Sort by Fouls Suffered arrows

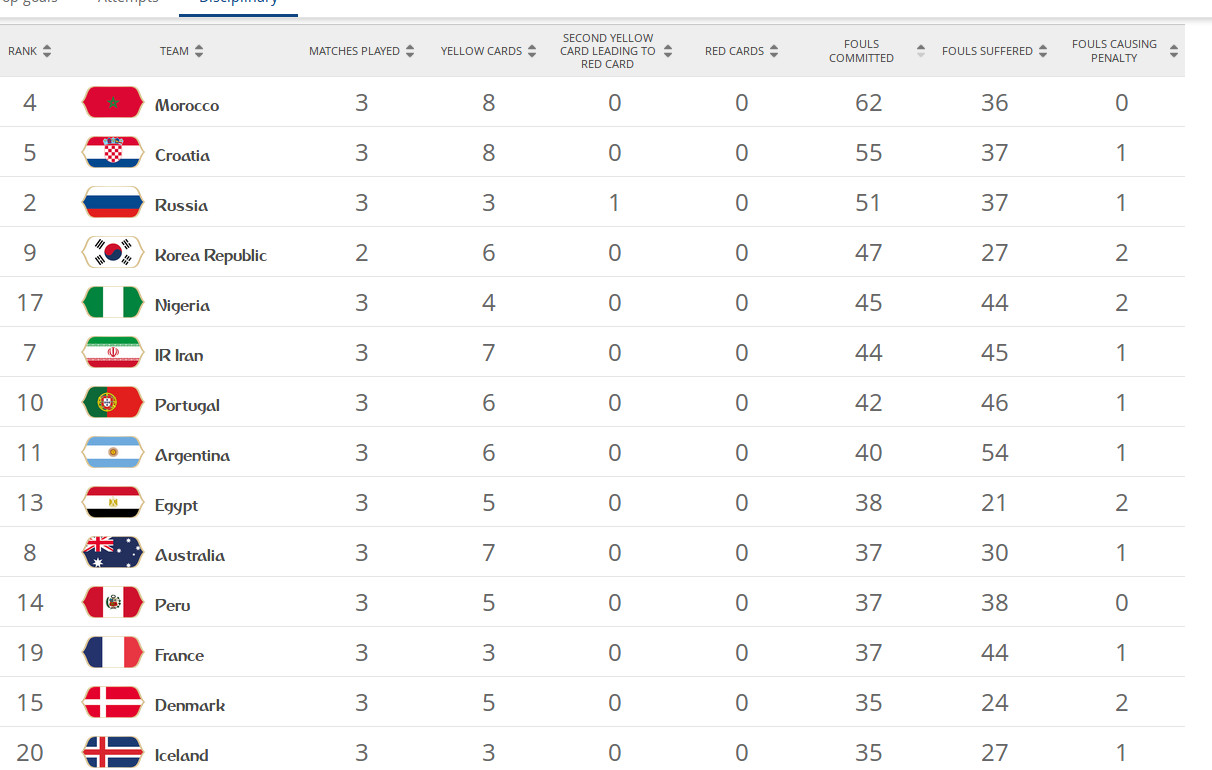pos(1043,51)
